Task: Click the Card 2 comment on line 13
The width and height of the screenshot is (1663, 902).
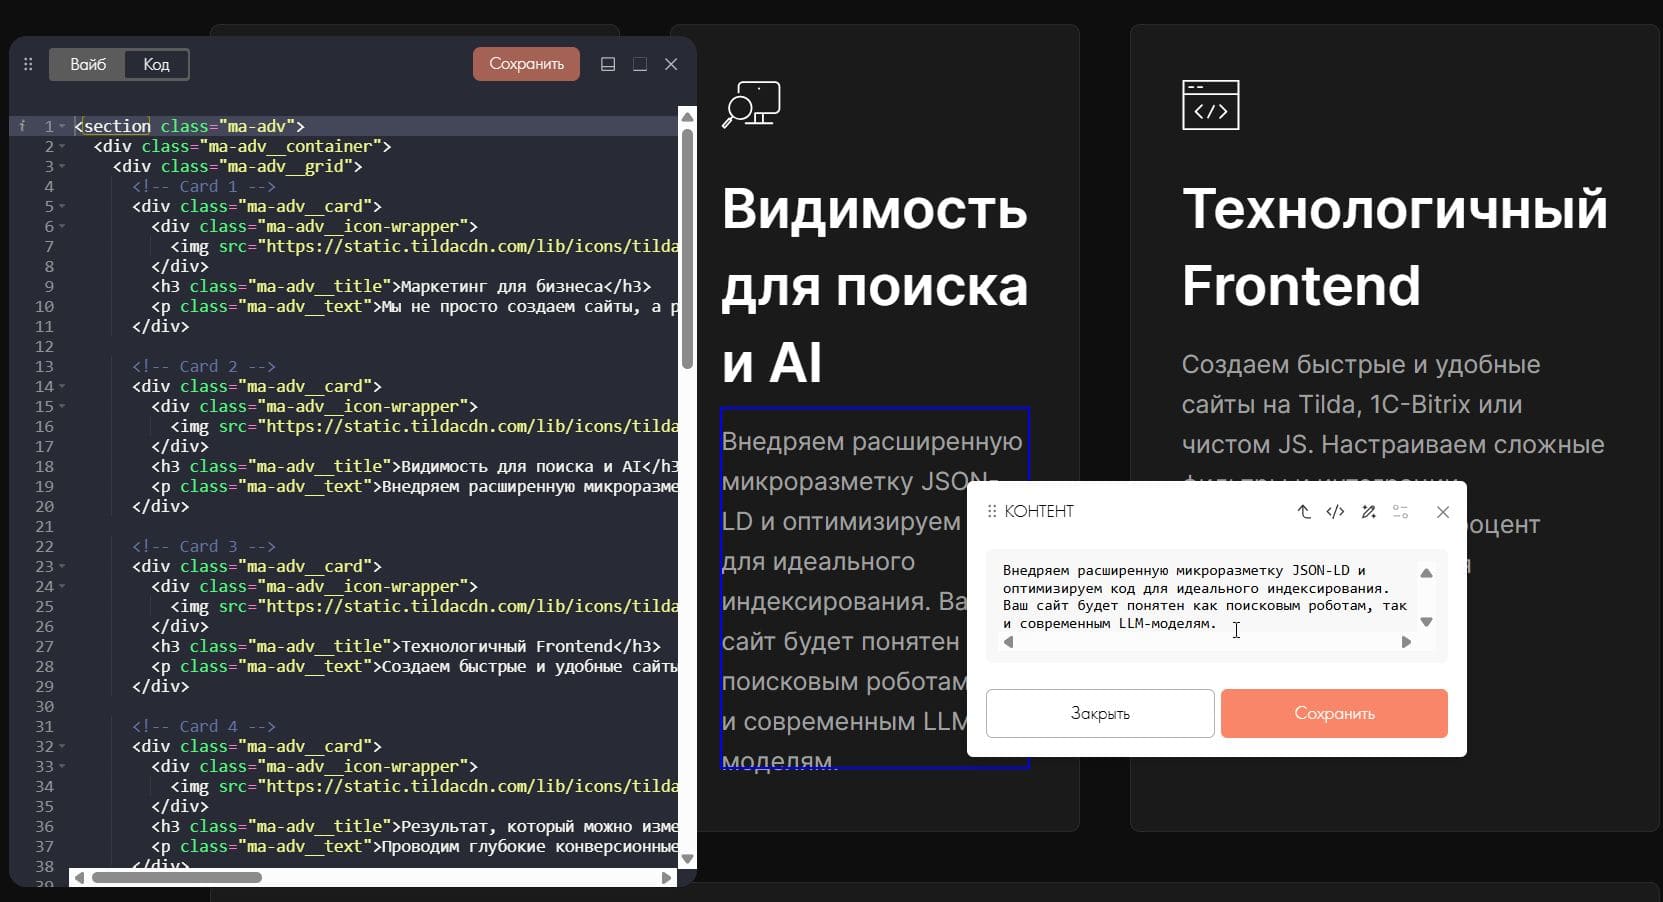Action: (x=204, y=366)
